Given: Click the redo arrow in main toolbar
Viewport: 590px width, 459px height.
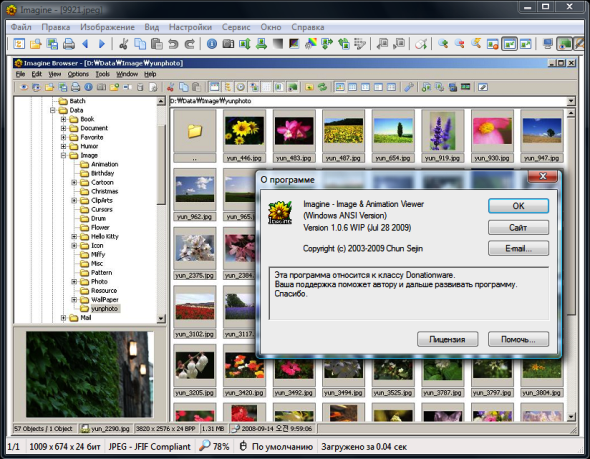Looking at the screenshot, I should click(189, 44).
